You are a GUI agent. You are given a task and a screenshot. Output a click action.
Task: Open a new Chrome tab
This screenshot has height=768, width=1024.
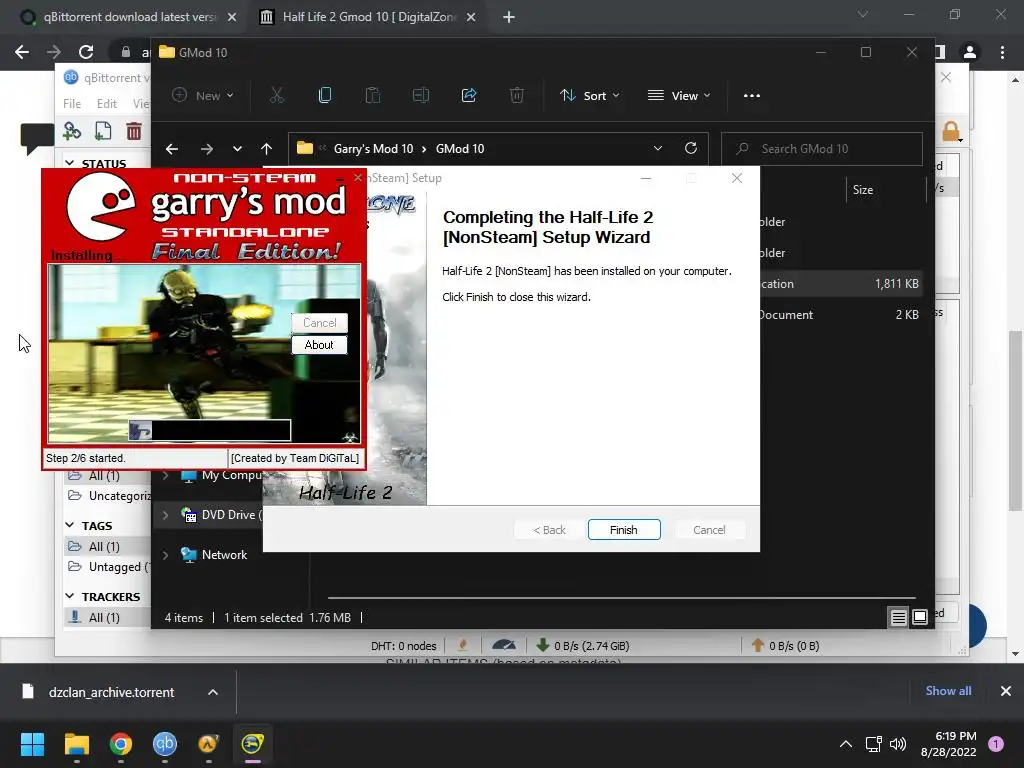[x=509, y=18]
